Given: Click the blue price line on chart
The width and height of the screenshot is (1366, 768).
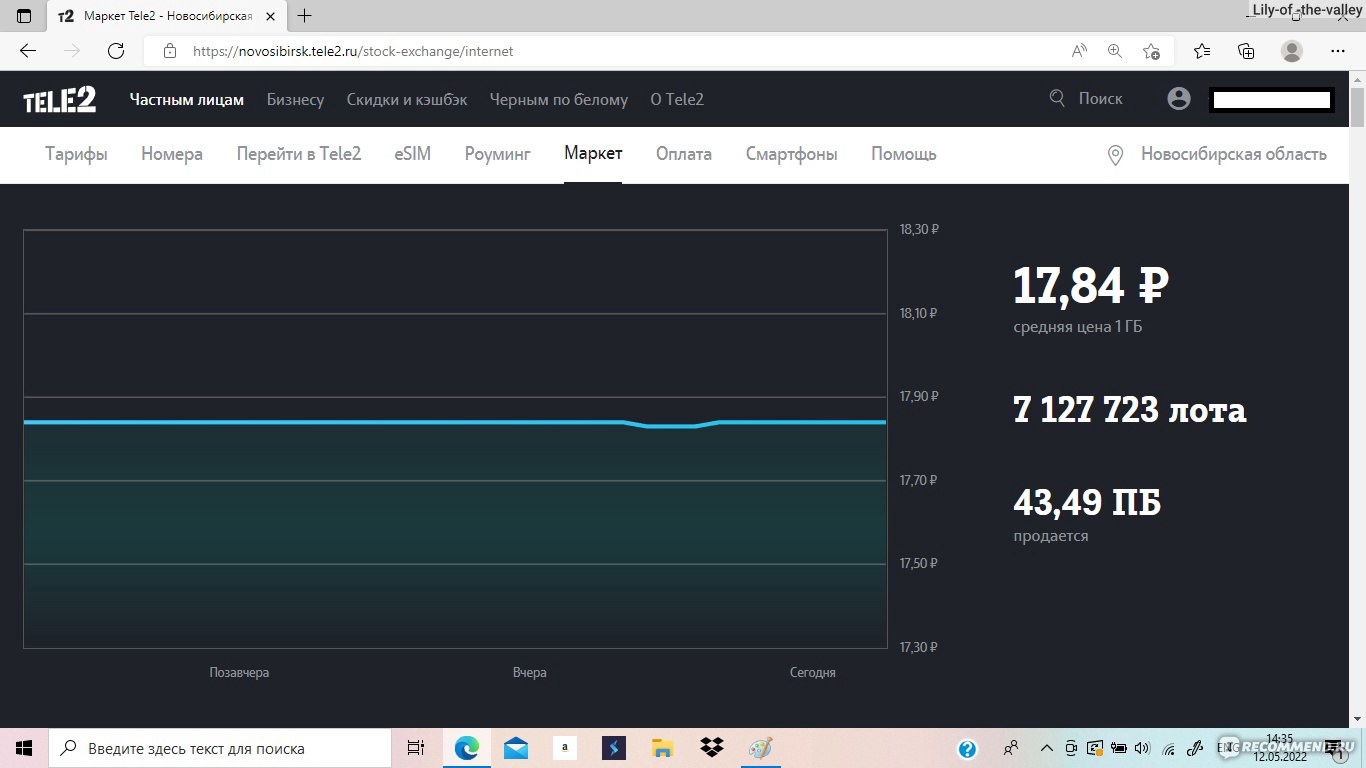Looking at the screenshot, I should 455,422.
